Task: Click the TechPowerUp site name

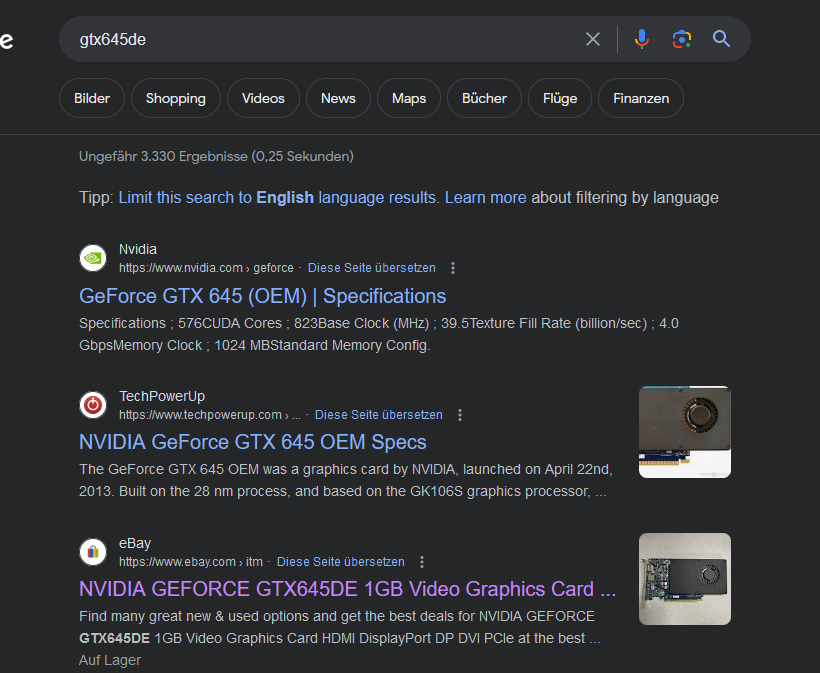Action: tap(162, 396)
